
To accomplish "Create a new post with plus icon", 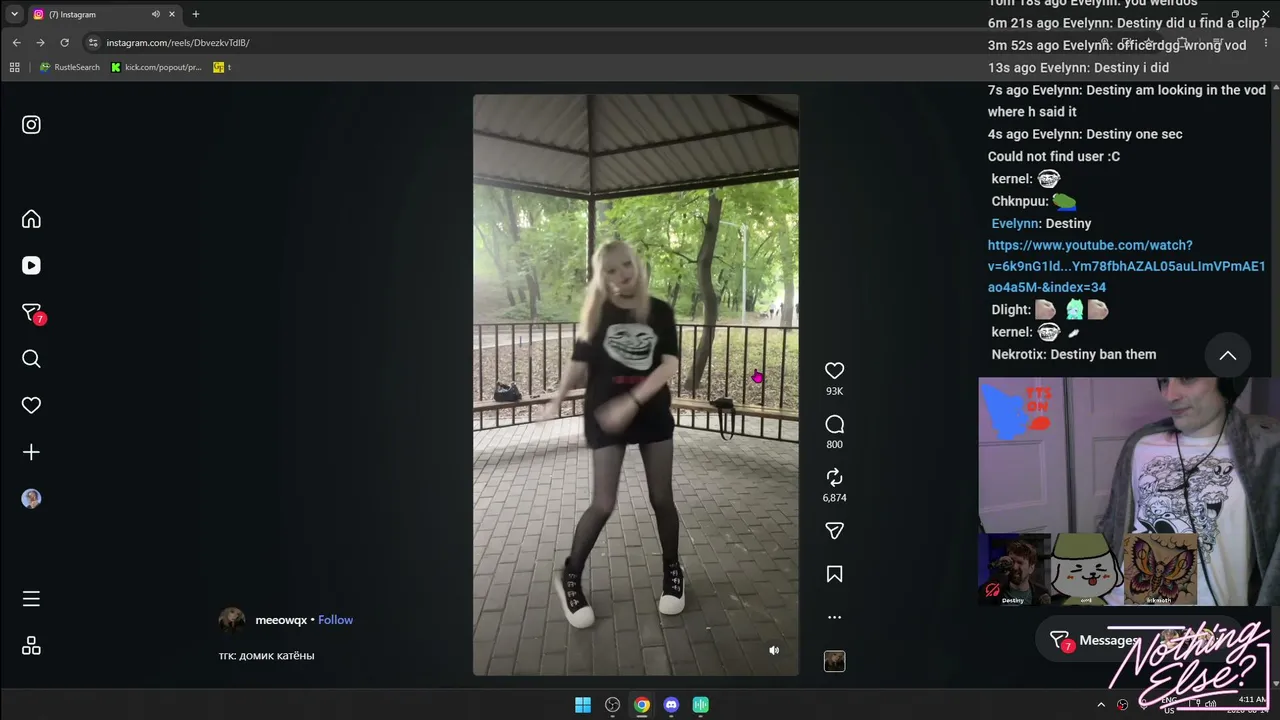I will [x=31, y=452].
